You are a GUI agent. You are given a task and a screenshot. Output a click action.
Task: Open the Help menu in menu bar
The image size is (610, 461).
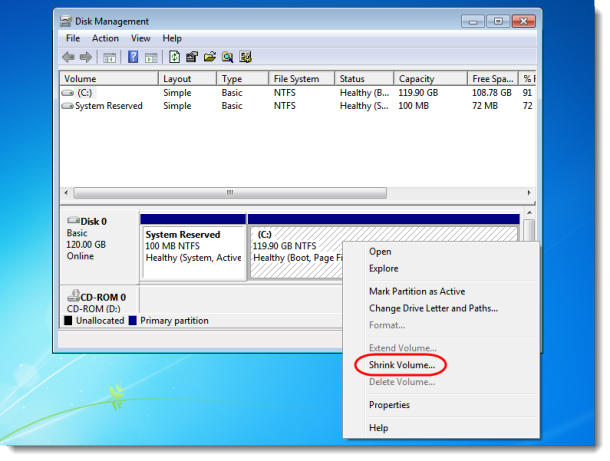tap(172, 39)
